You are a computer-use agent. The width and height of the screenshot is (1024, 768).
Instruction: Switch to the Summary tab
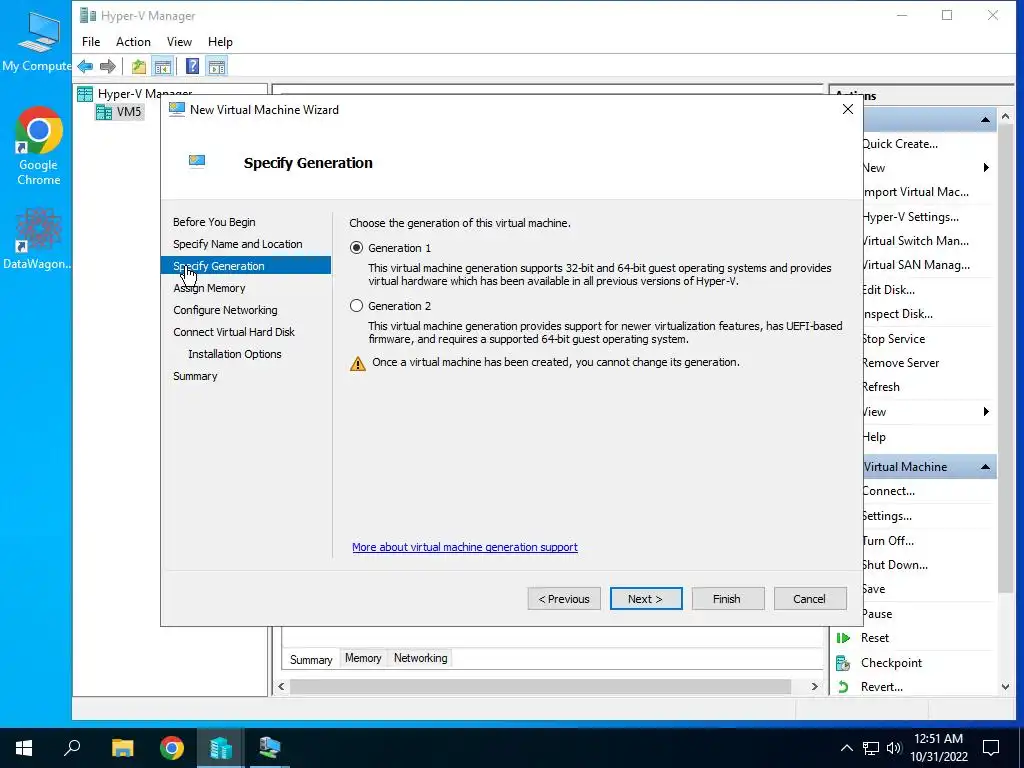pyautogui.click(x=311, y=660)
